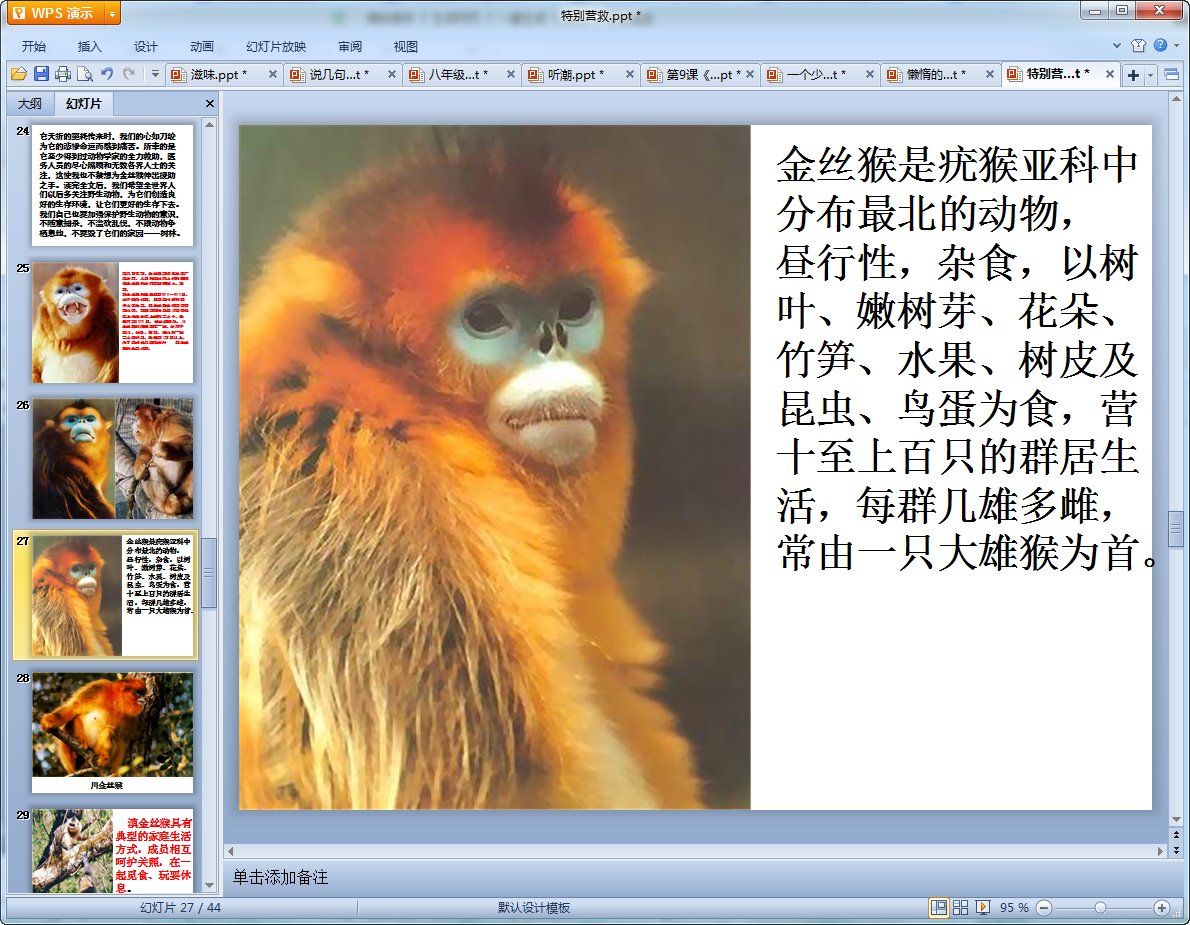Click the Print toolbar icon
Image resolution: width=1190 pixels, height=925 pixels.
(x=63, y=74)
